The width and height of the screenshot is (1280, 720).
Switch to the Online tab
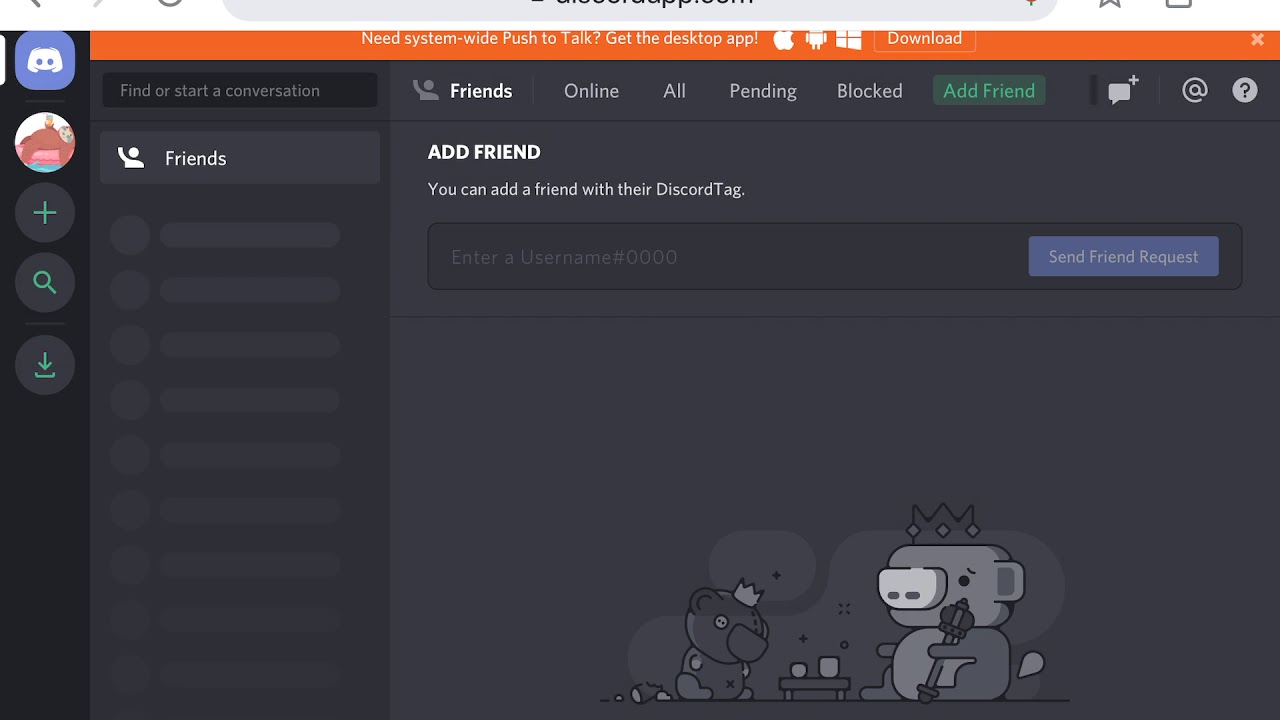coord(591,91)
